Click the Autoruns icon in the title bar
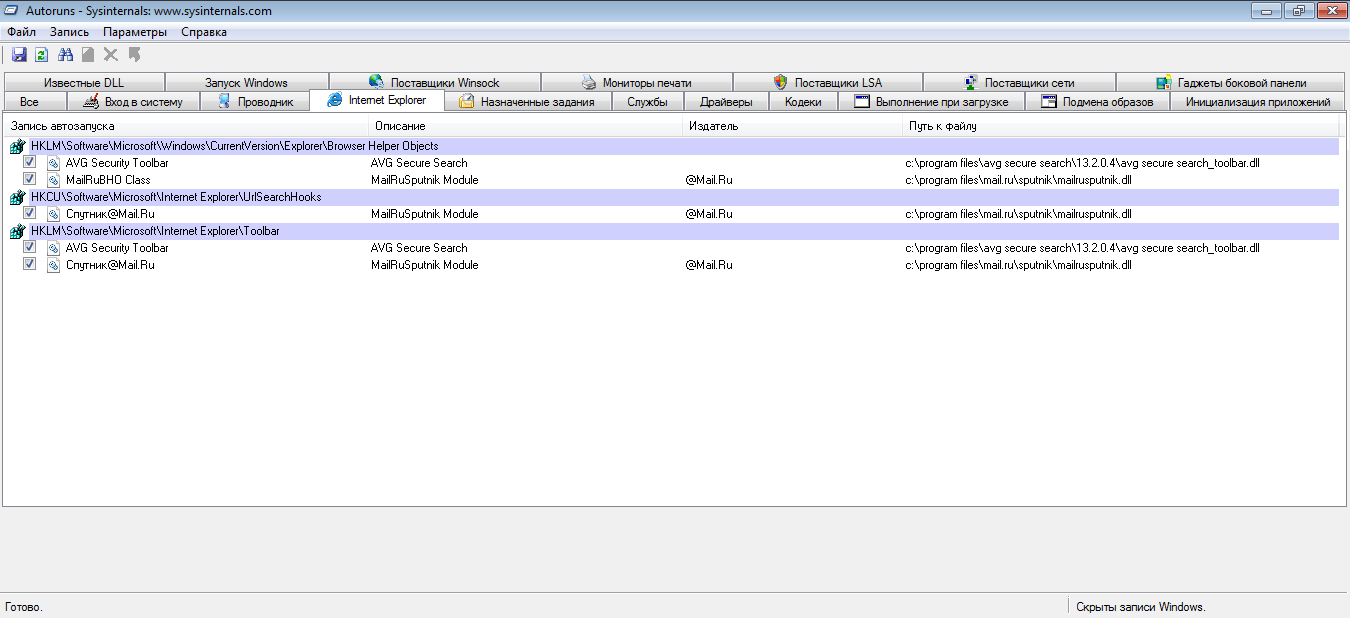Viewport: 1350px width, 618px height. tap(12, 11)
